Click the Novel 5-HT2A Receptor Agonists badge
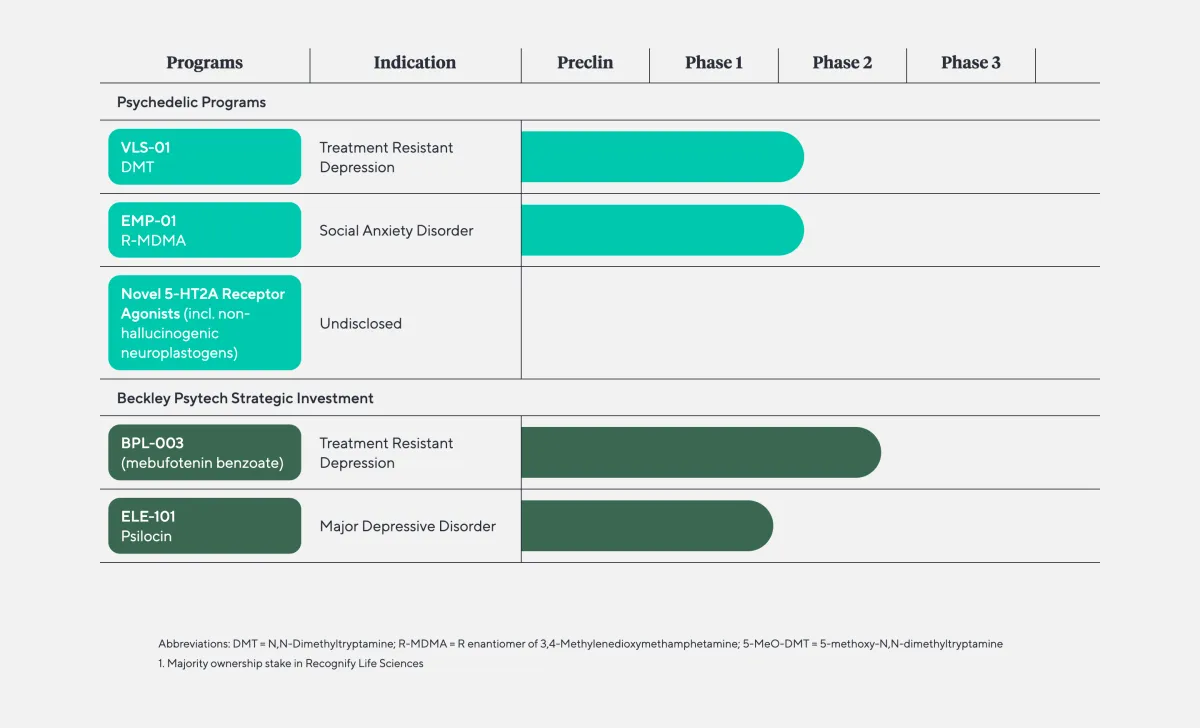This screenshot has width=1200, height=728. pos(204,322)
